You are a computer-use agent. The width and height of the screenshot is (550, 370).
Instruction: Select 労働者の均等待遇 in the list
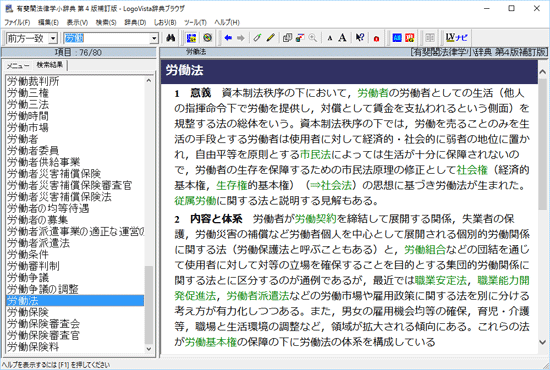48,209
